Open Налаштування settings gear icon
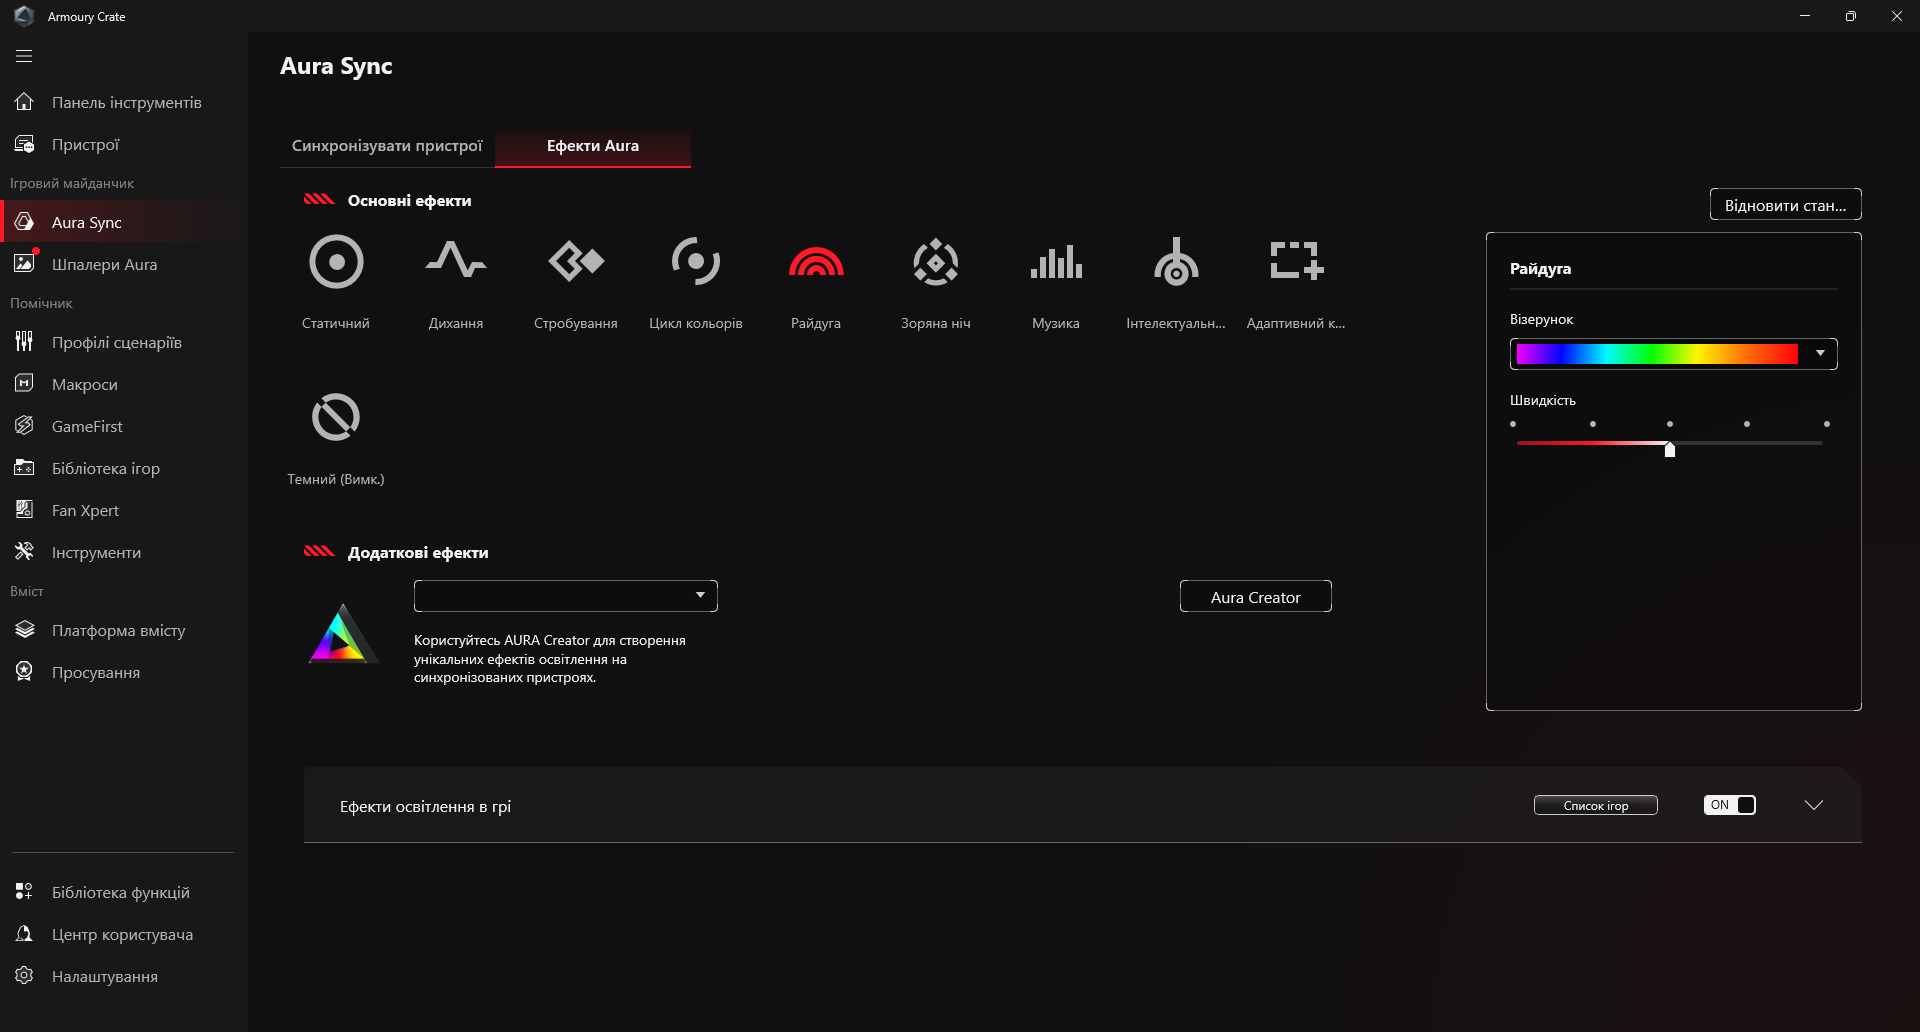The width and height of the screenshot is (1920, 1032). tap(24, 976)
